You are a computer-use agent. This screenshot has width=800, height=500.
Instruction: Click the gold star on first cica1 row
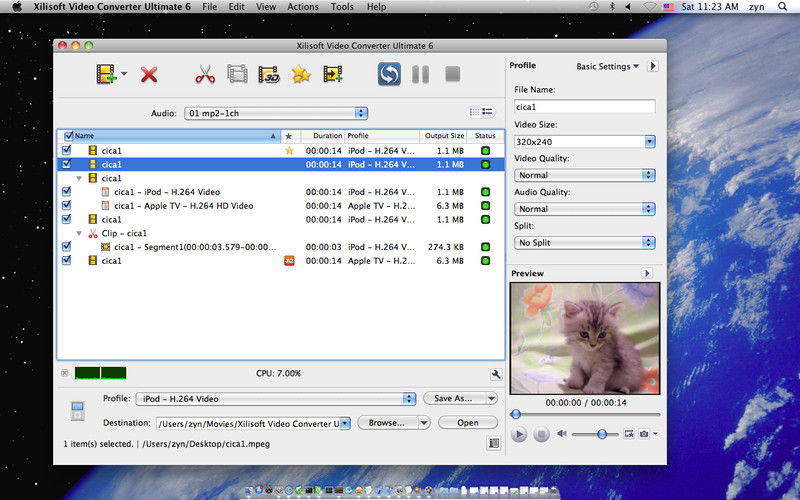[289, 151]
